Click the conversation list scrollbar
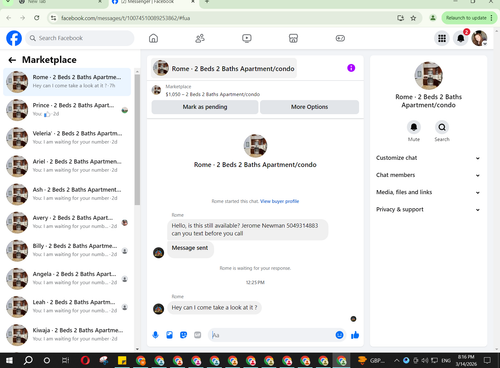500x368 pixels. coord(137,140)
